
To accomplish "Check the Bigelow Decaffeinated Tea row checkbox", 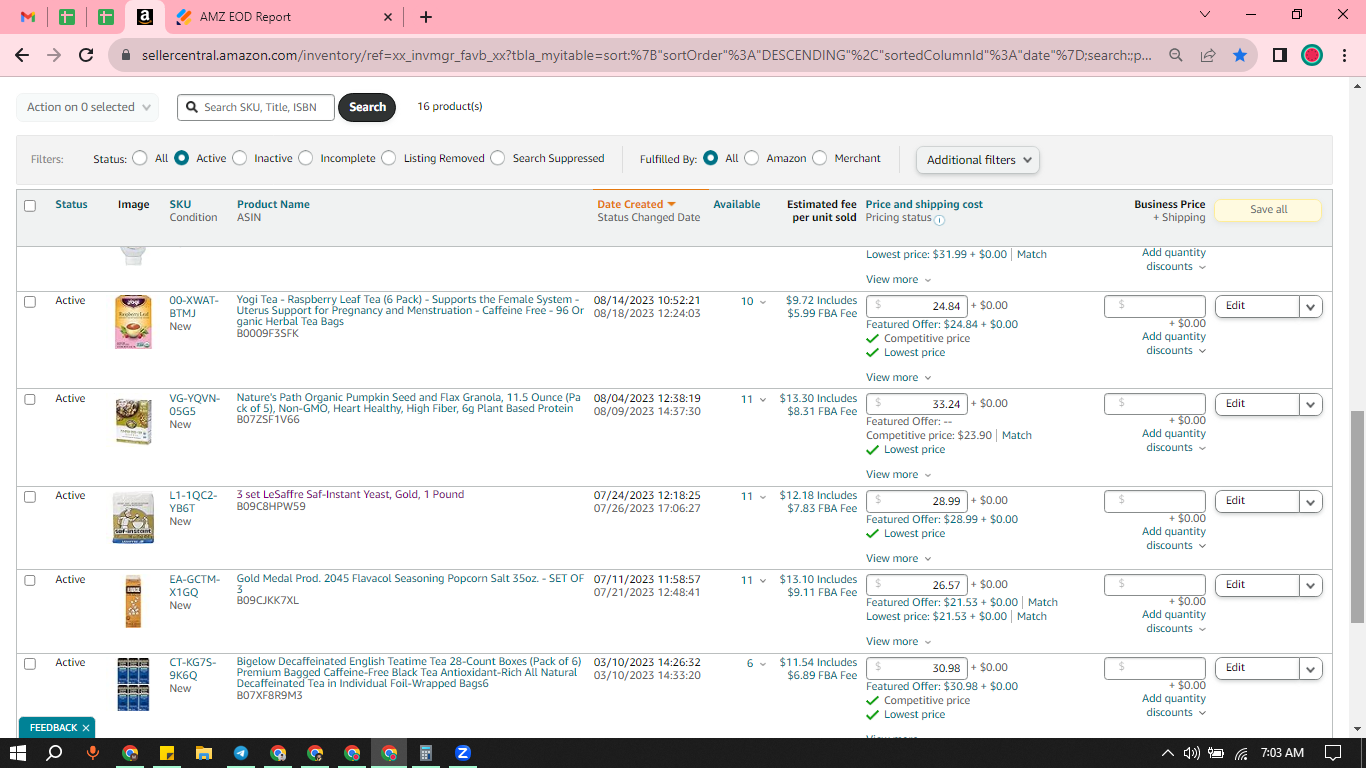I will point(30,664).
